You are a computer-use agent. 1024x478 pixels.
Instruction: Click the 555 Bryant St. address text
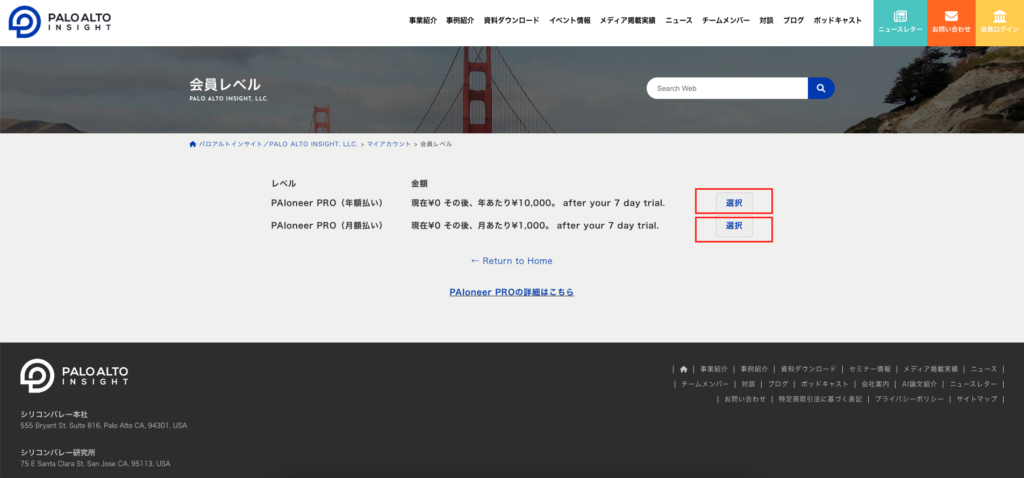(104, 426)
